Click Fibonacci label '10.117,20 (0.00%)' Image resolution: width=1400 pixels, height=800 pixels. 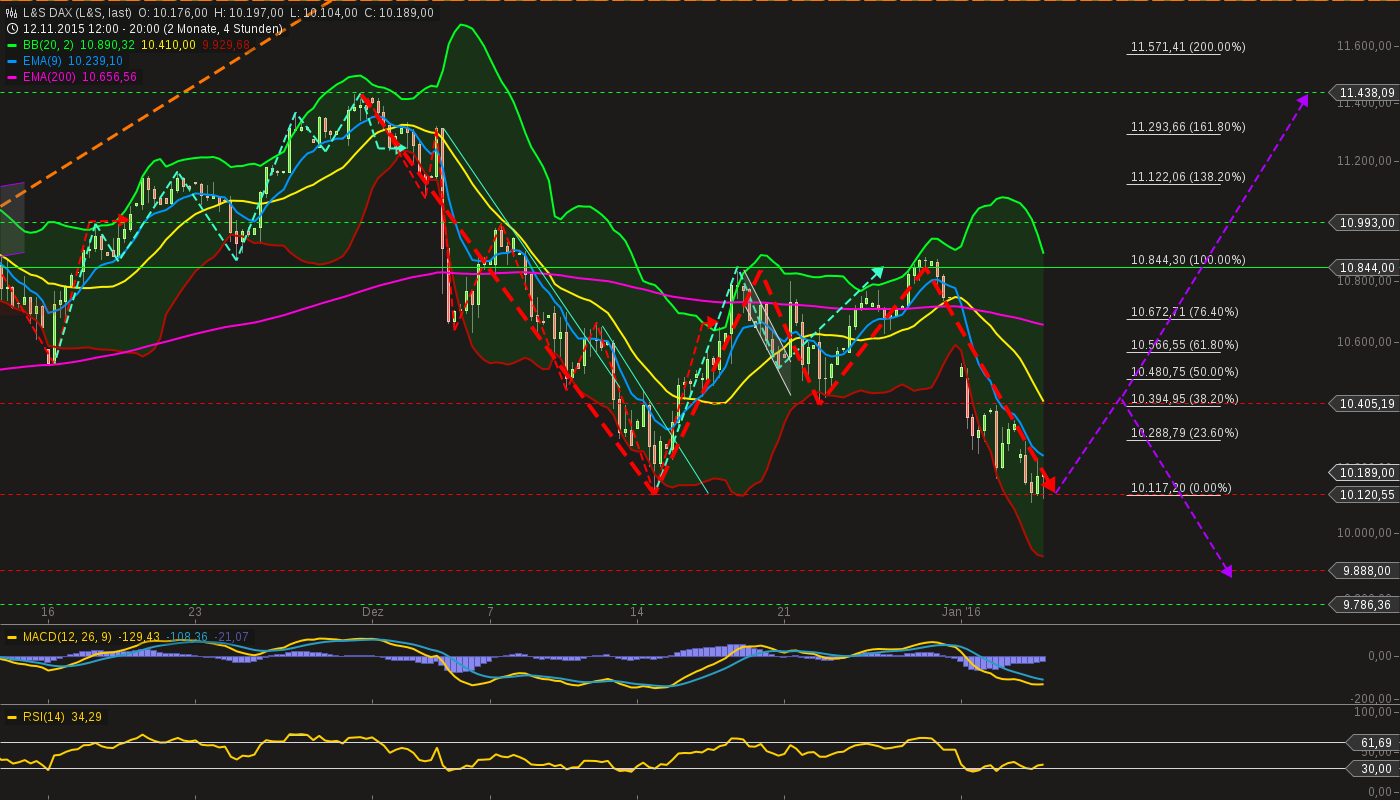click(1181, 488)
